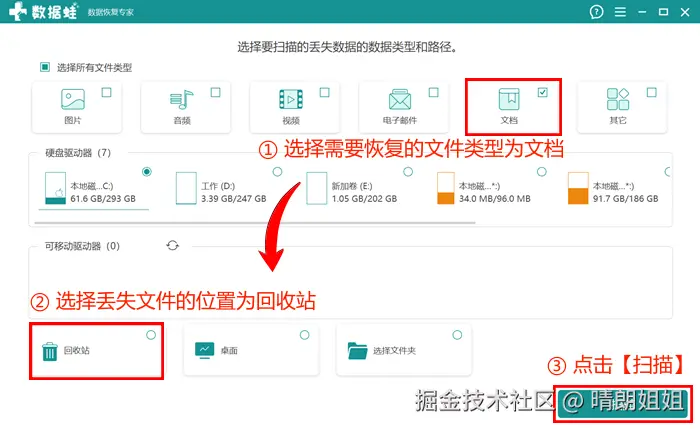This screenshot has height=429, width=700.
Task: Select the 视频 video type icon
Action: 291,99
